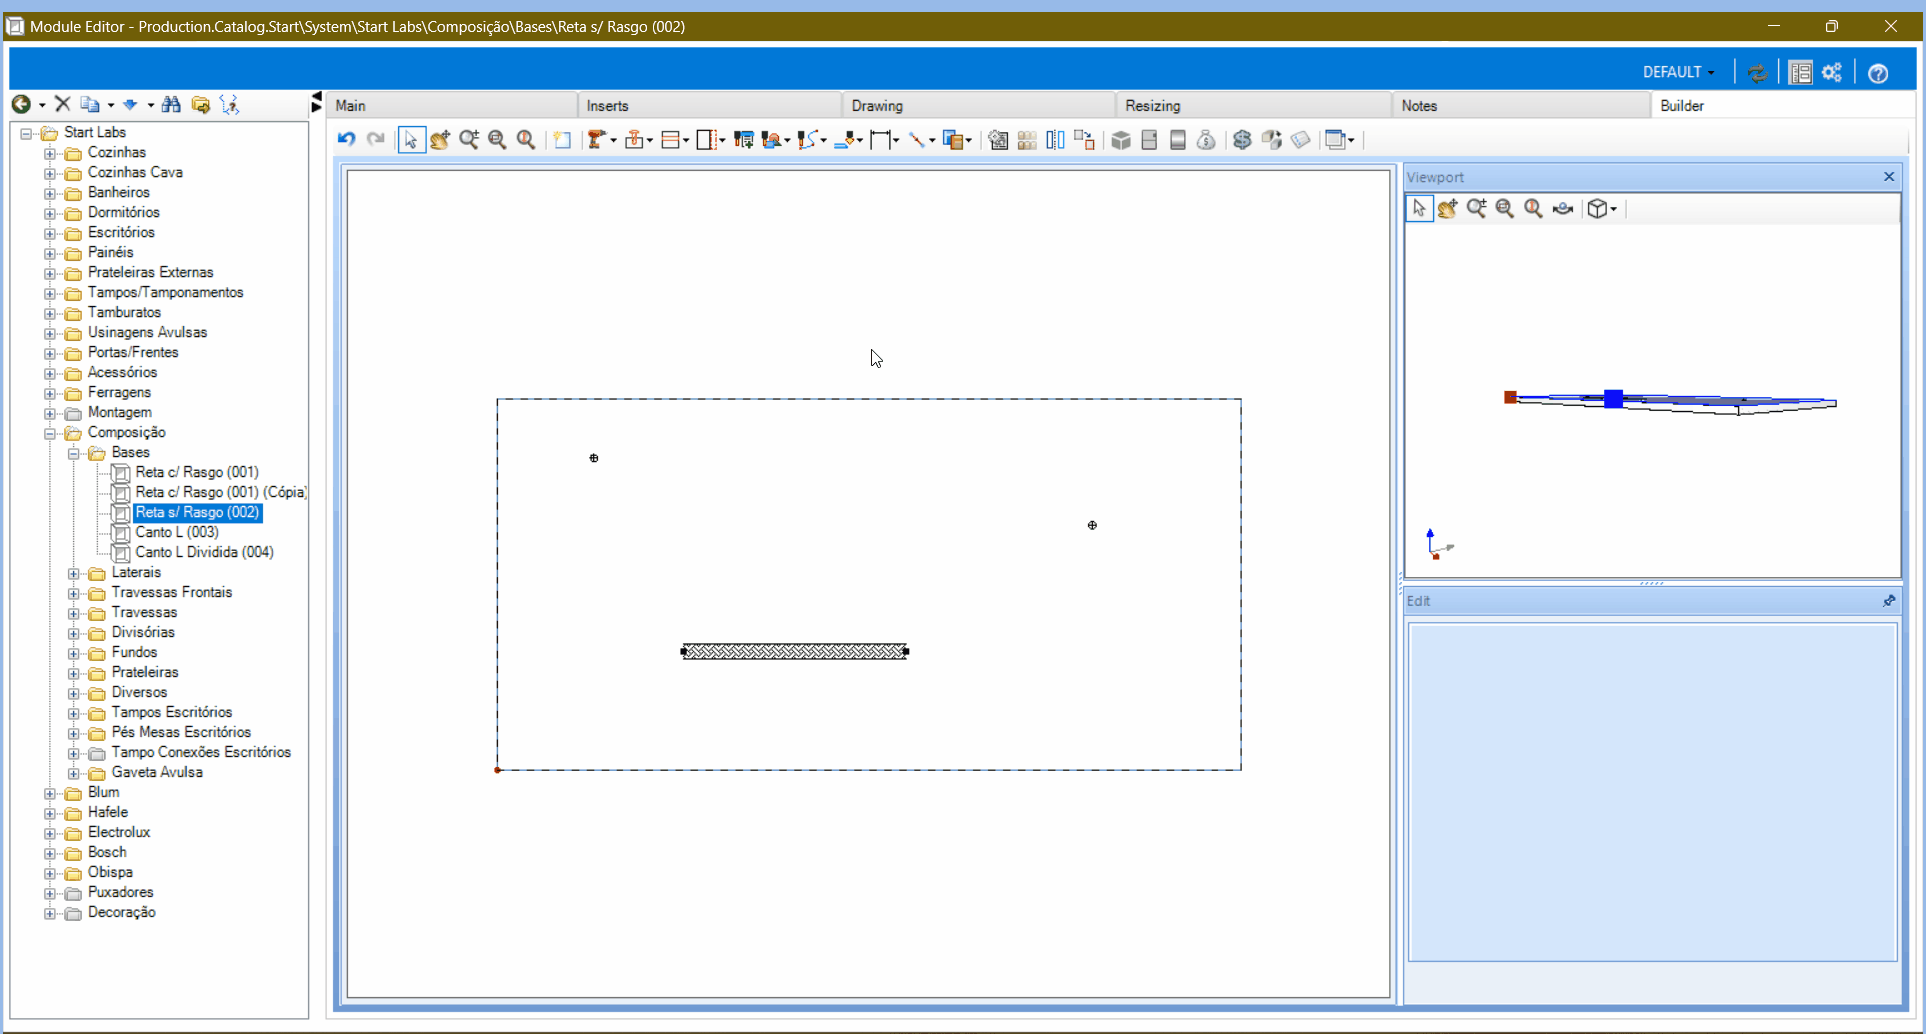
Task: Click the copy documents icon in catalog toolbar
Action: (x=90, y=104)
